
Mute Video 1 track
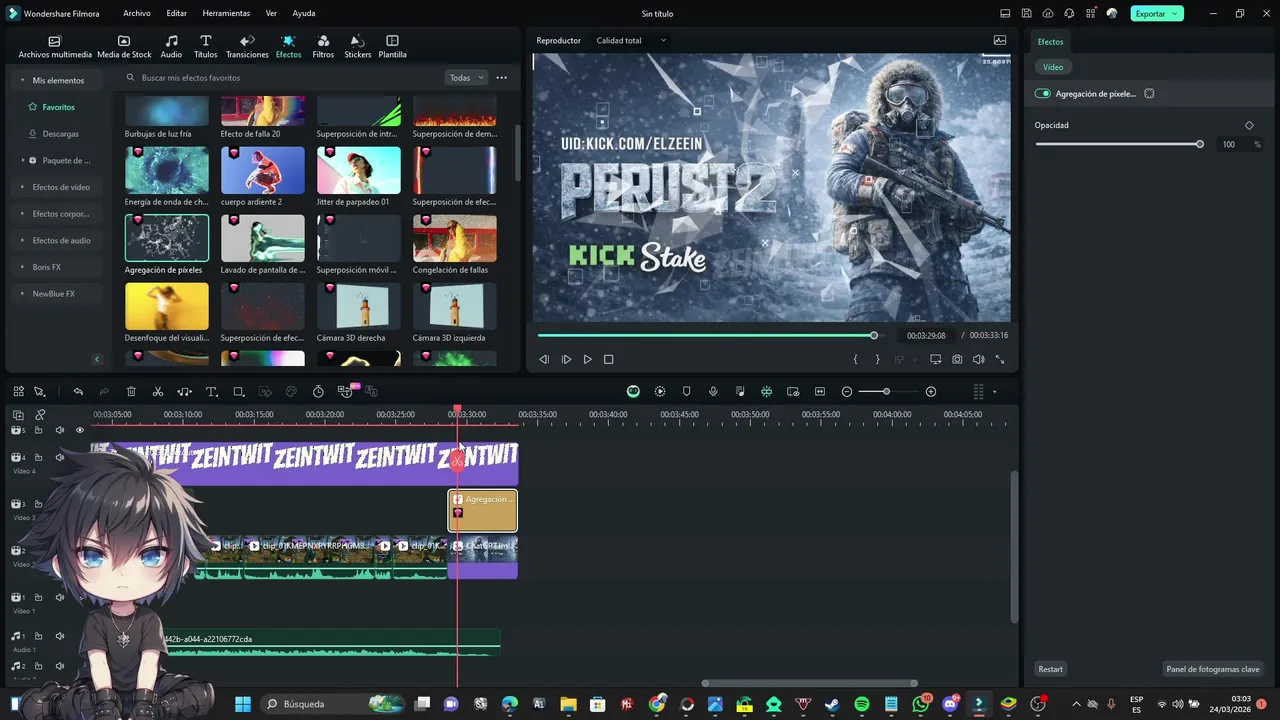point(59,597)
